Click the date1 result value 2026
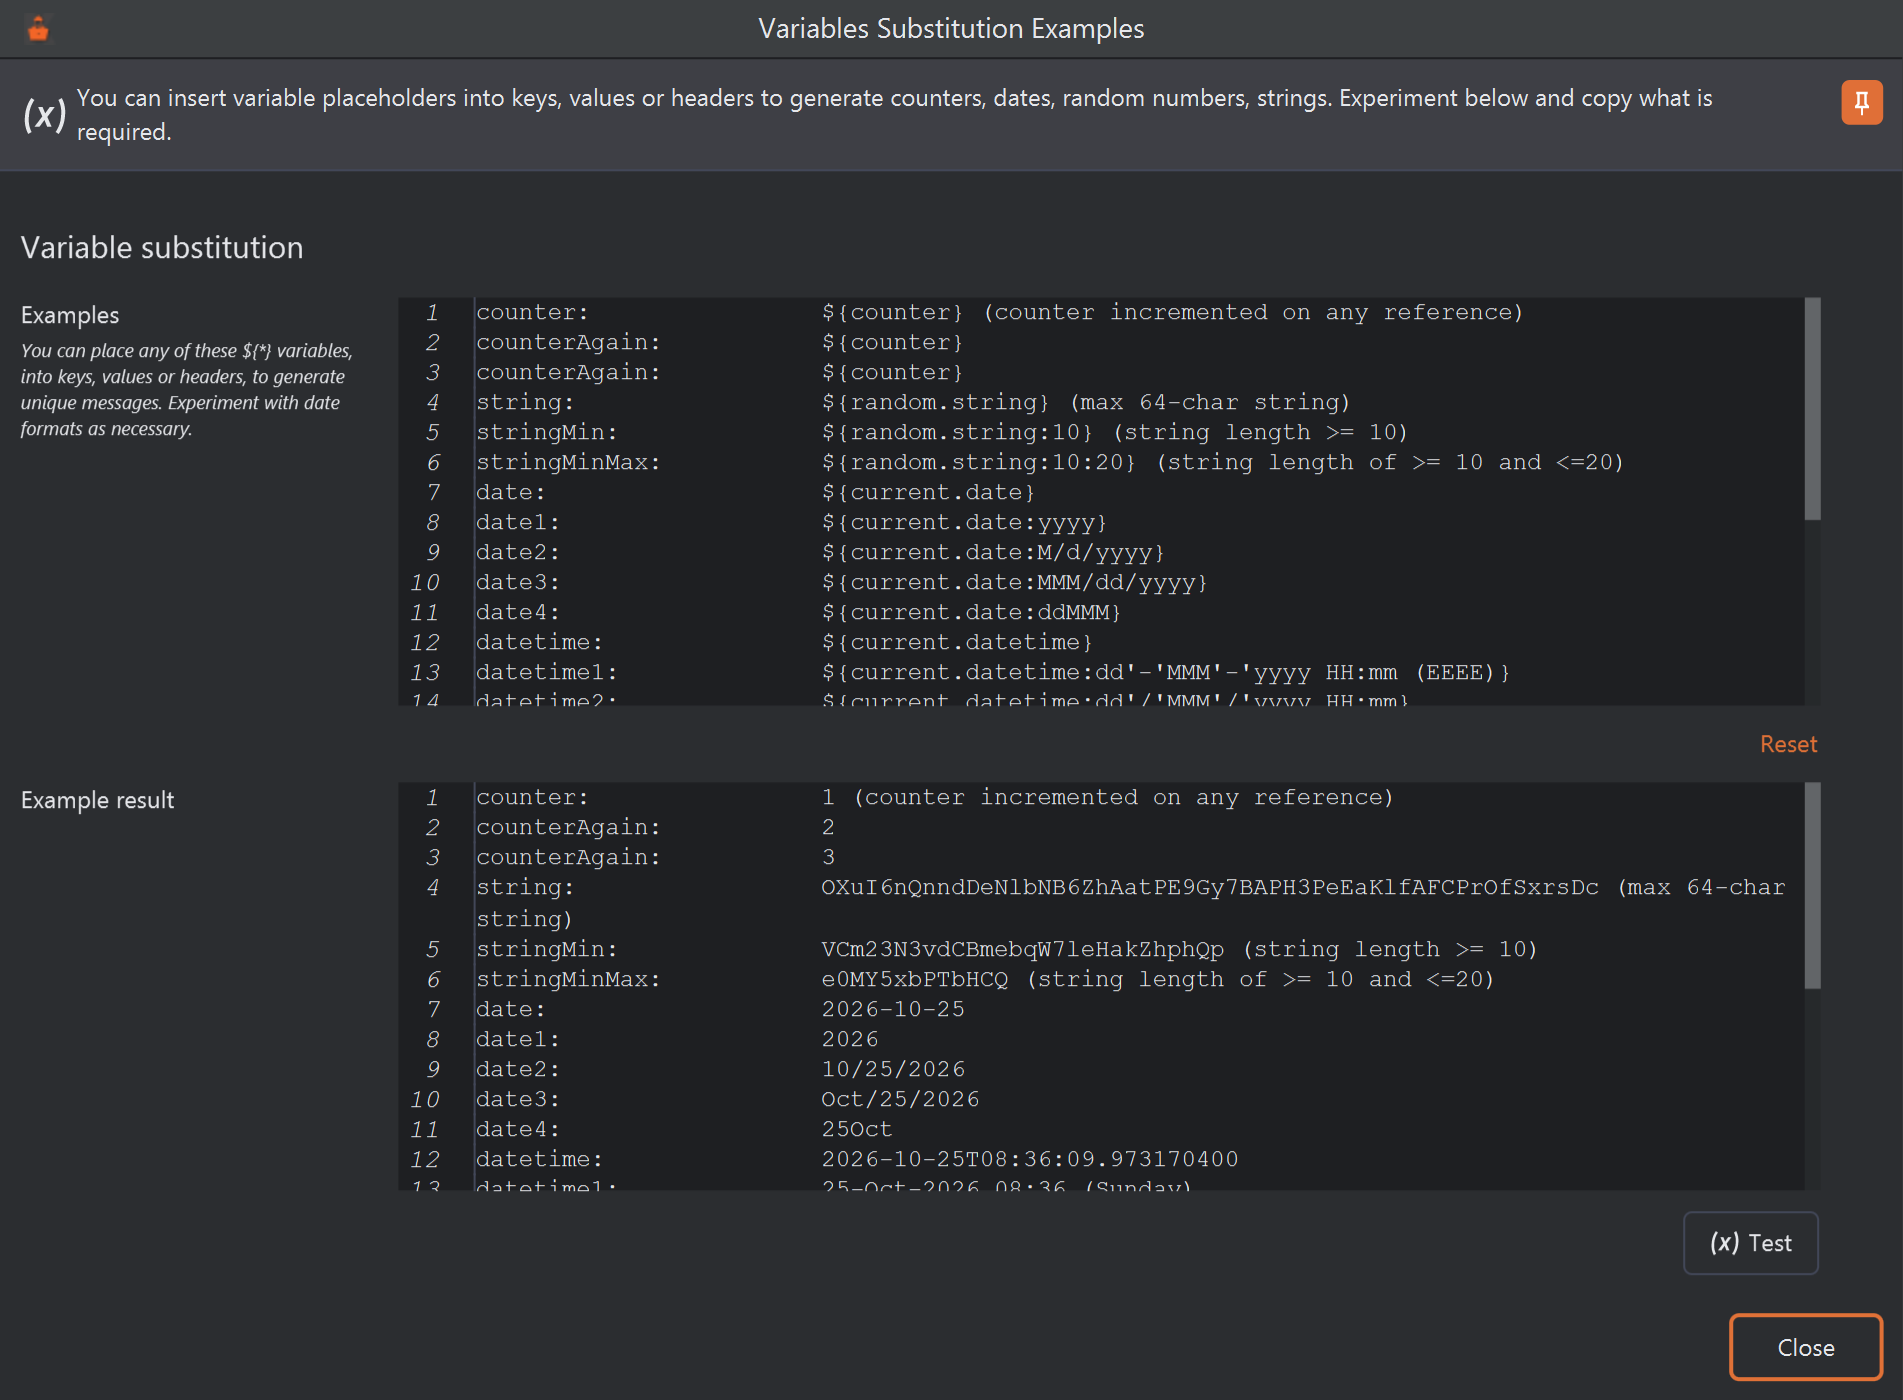The image size is (1903, 1400). click(850, 1039)
